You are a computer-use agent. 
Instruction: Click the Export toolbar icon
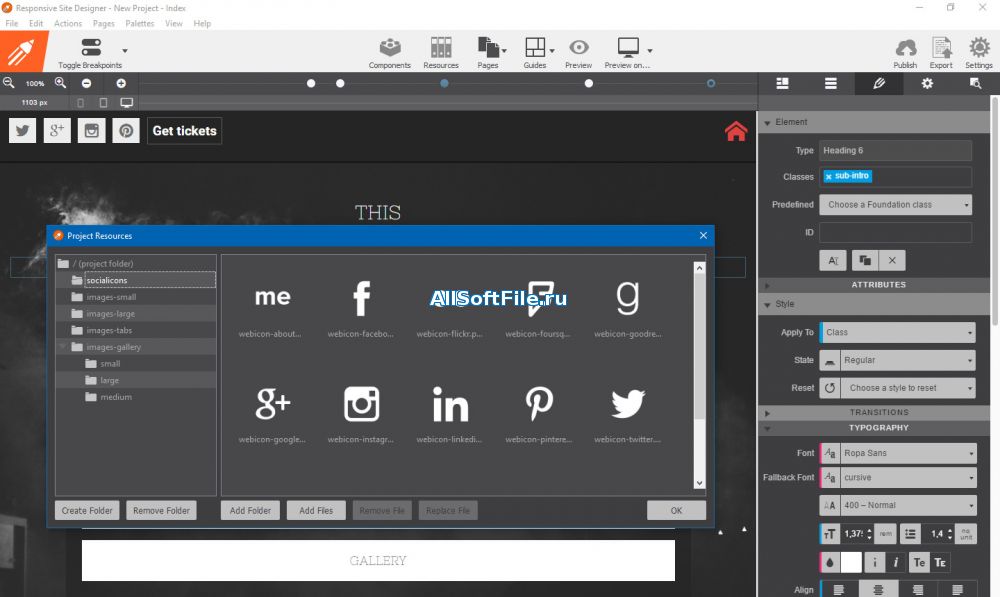pos(941,47)
